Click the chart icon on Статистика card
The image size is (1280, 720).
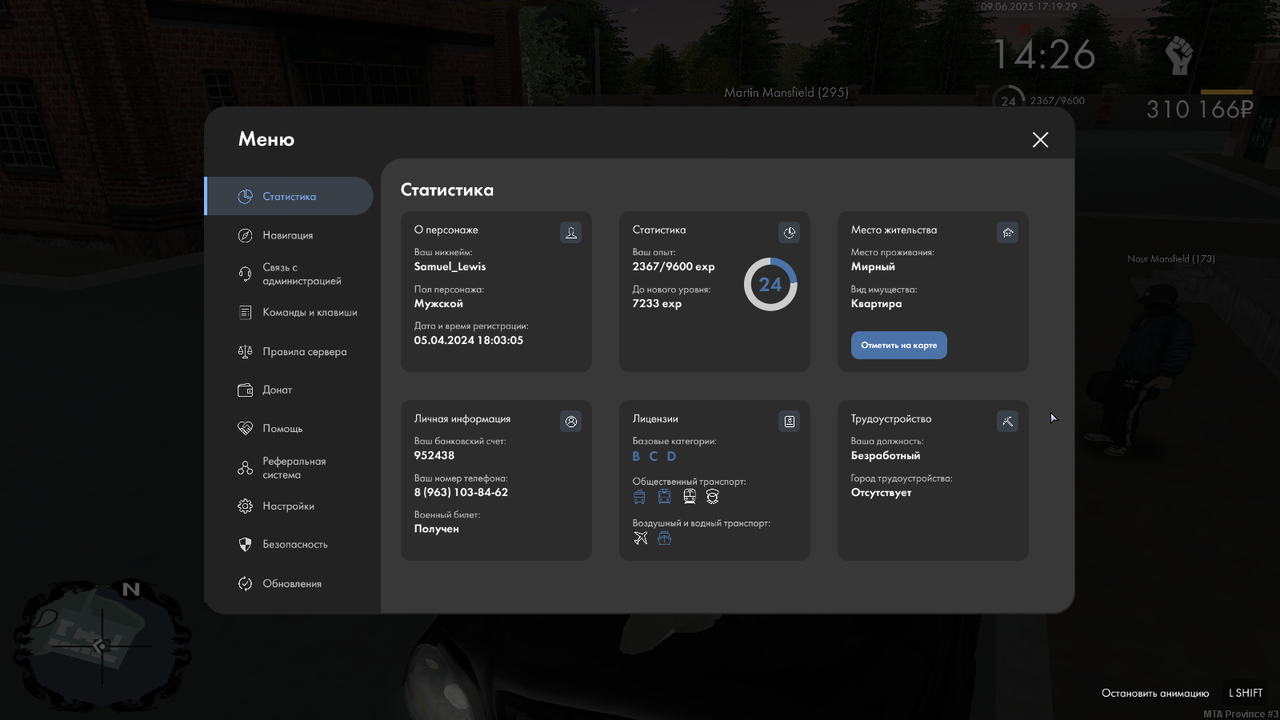tap(789, 233)
